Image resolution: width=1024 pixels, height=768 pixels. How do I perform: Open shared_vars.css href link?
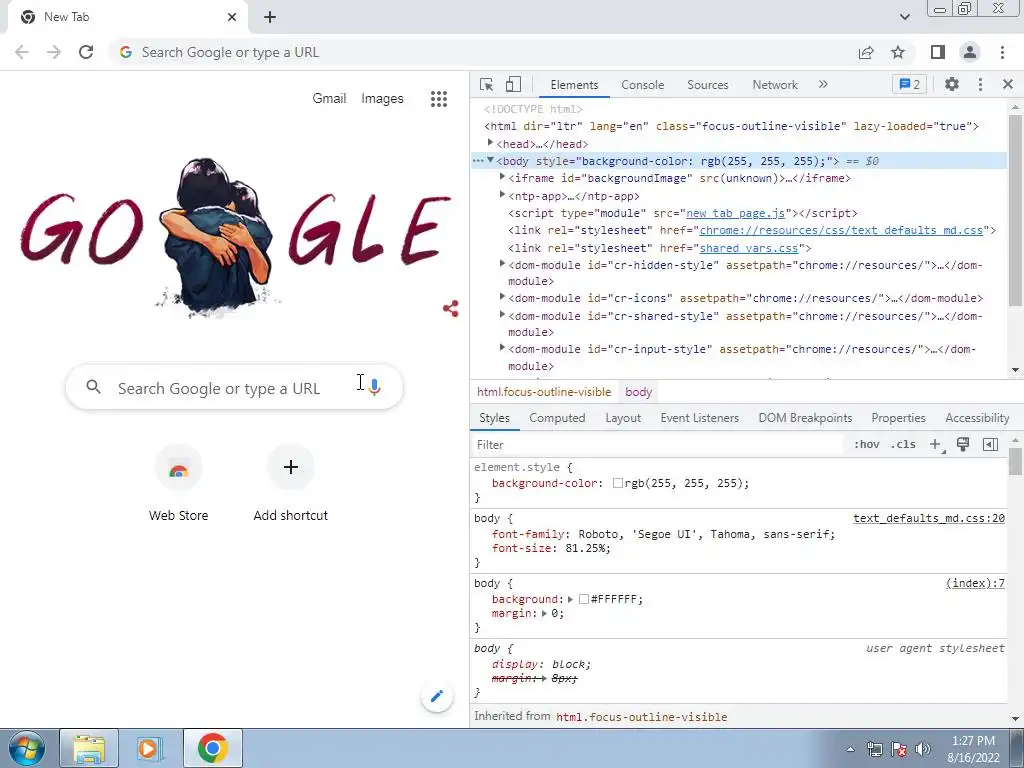748,248
